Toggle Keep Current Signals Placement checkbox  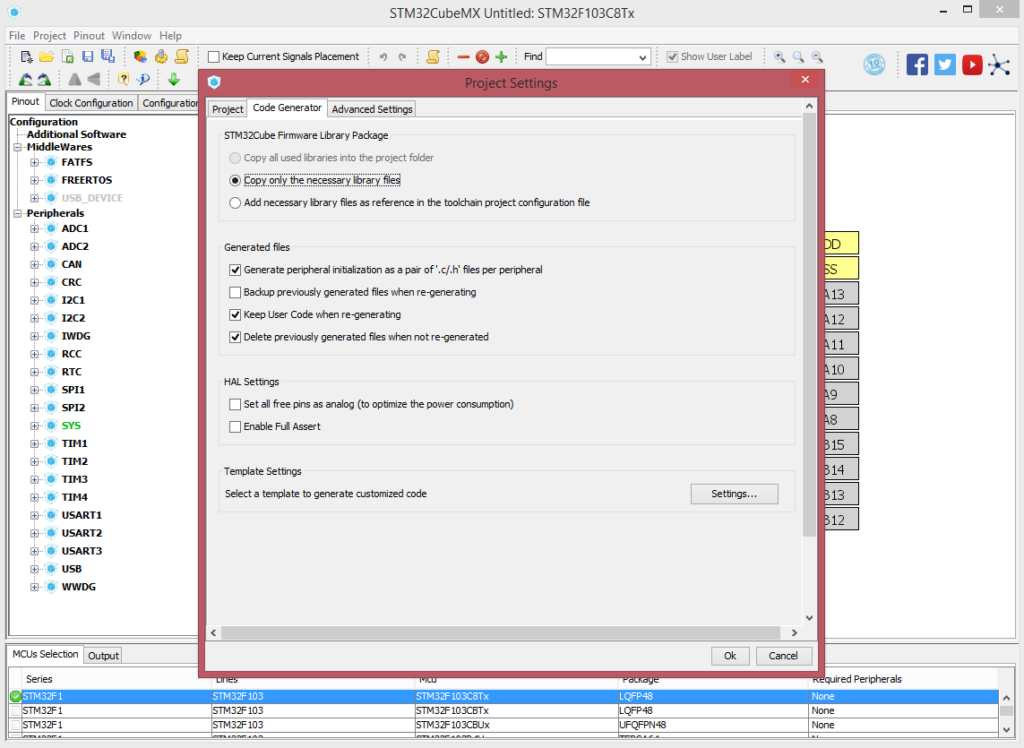tap(214, 57)
